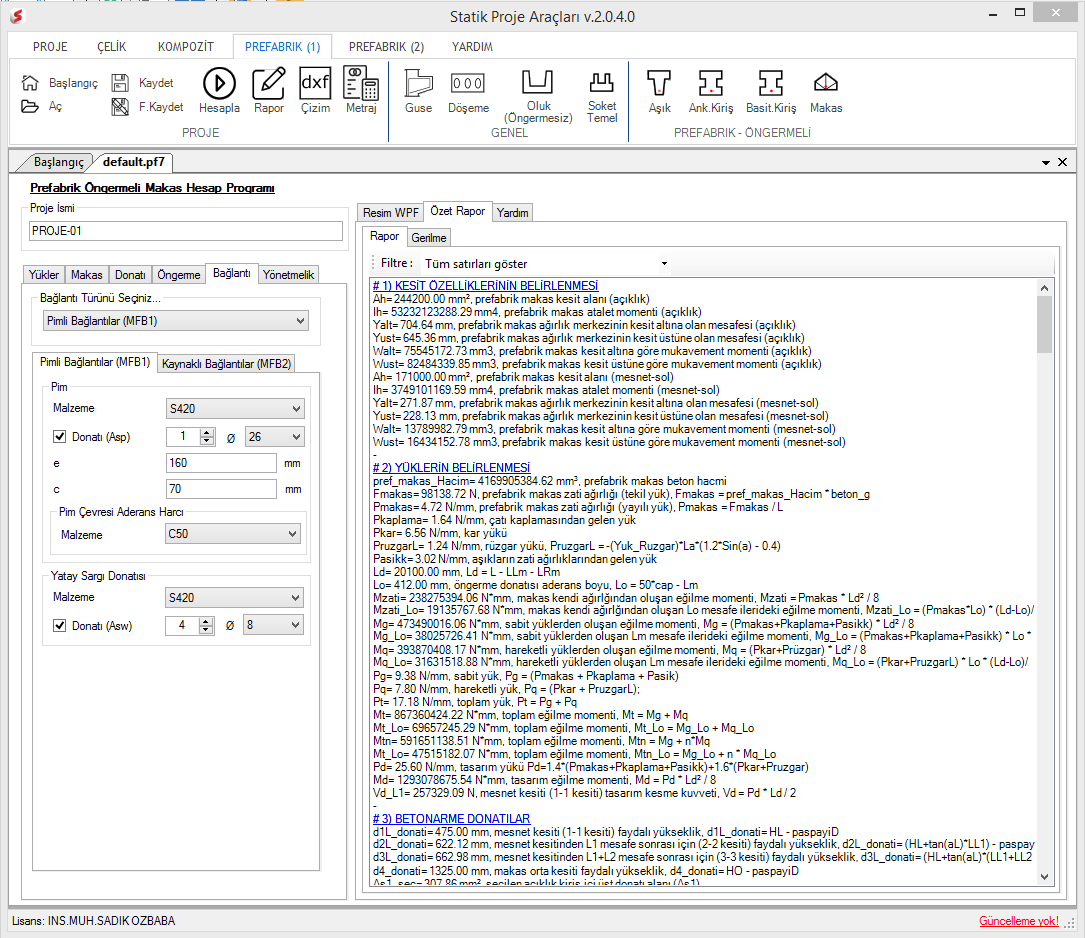Open Filtre Tüm satırları göster dropdown
The height and width of the screenshot is (938, 1085).
click(x=545, y=264)
